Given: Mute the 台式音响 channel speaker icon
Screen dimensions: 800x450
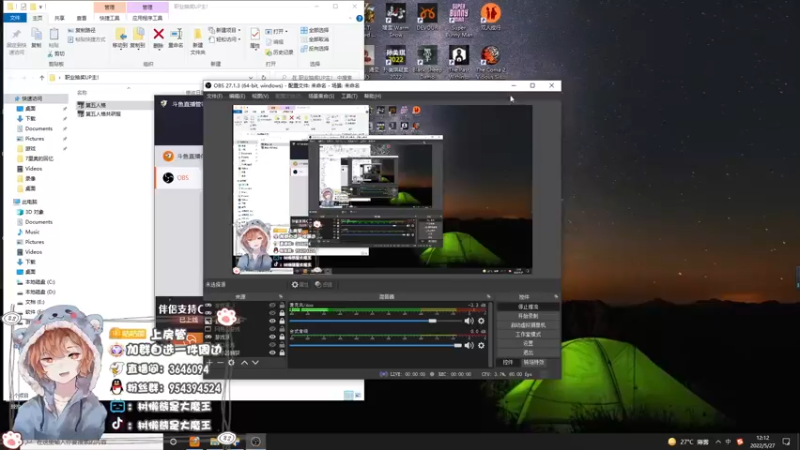Looking at the screenshot, I should point(468,345).
